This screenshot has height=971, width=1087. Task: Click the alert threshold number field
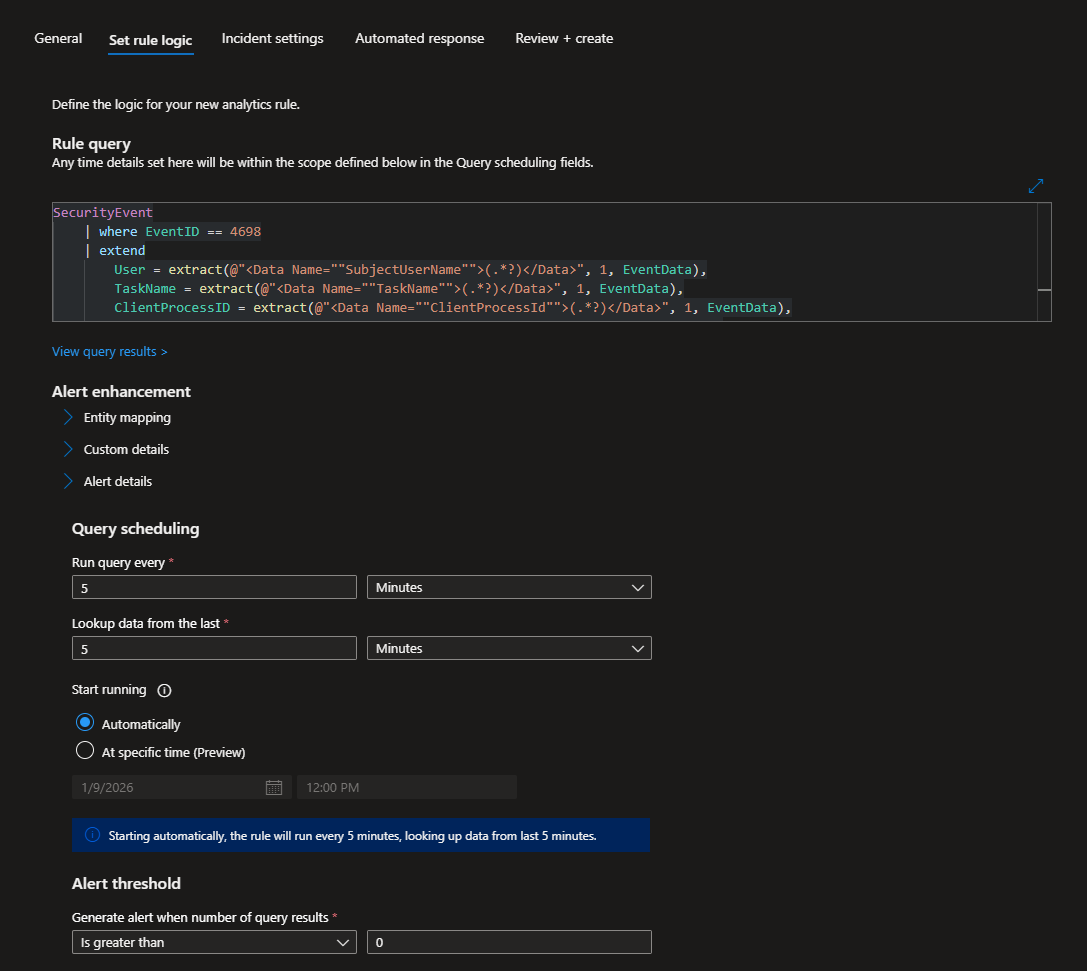click(x=509, y=942)
